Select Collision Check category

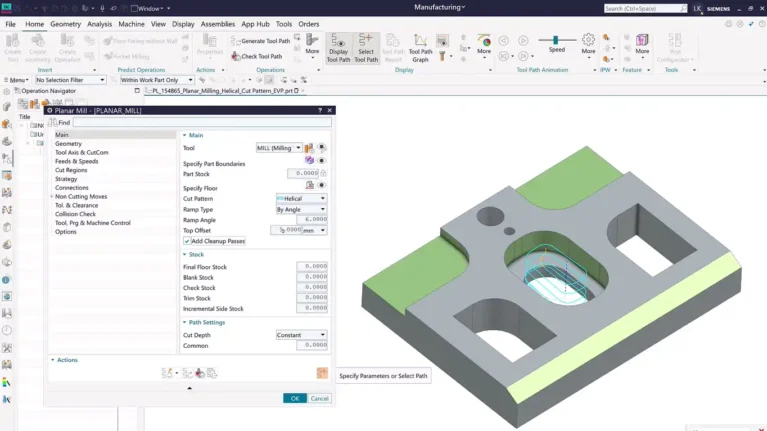(x=75, y=214)
